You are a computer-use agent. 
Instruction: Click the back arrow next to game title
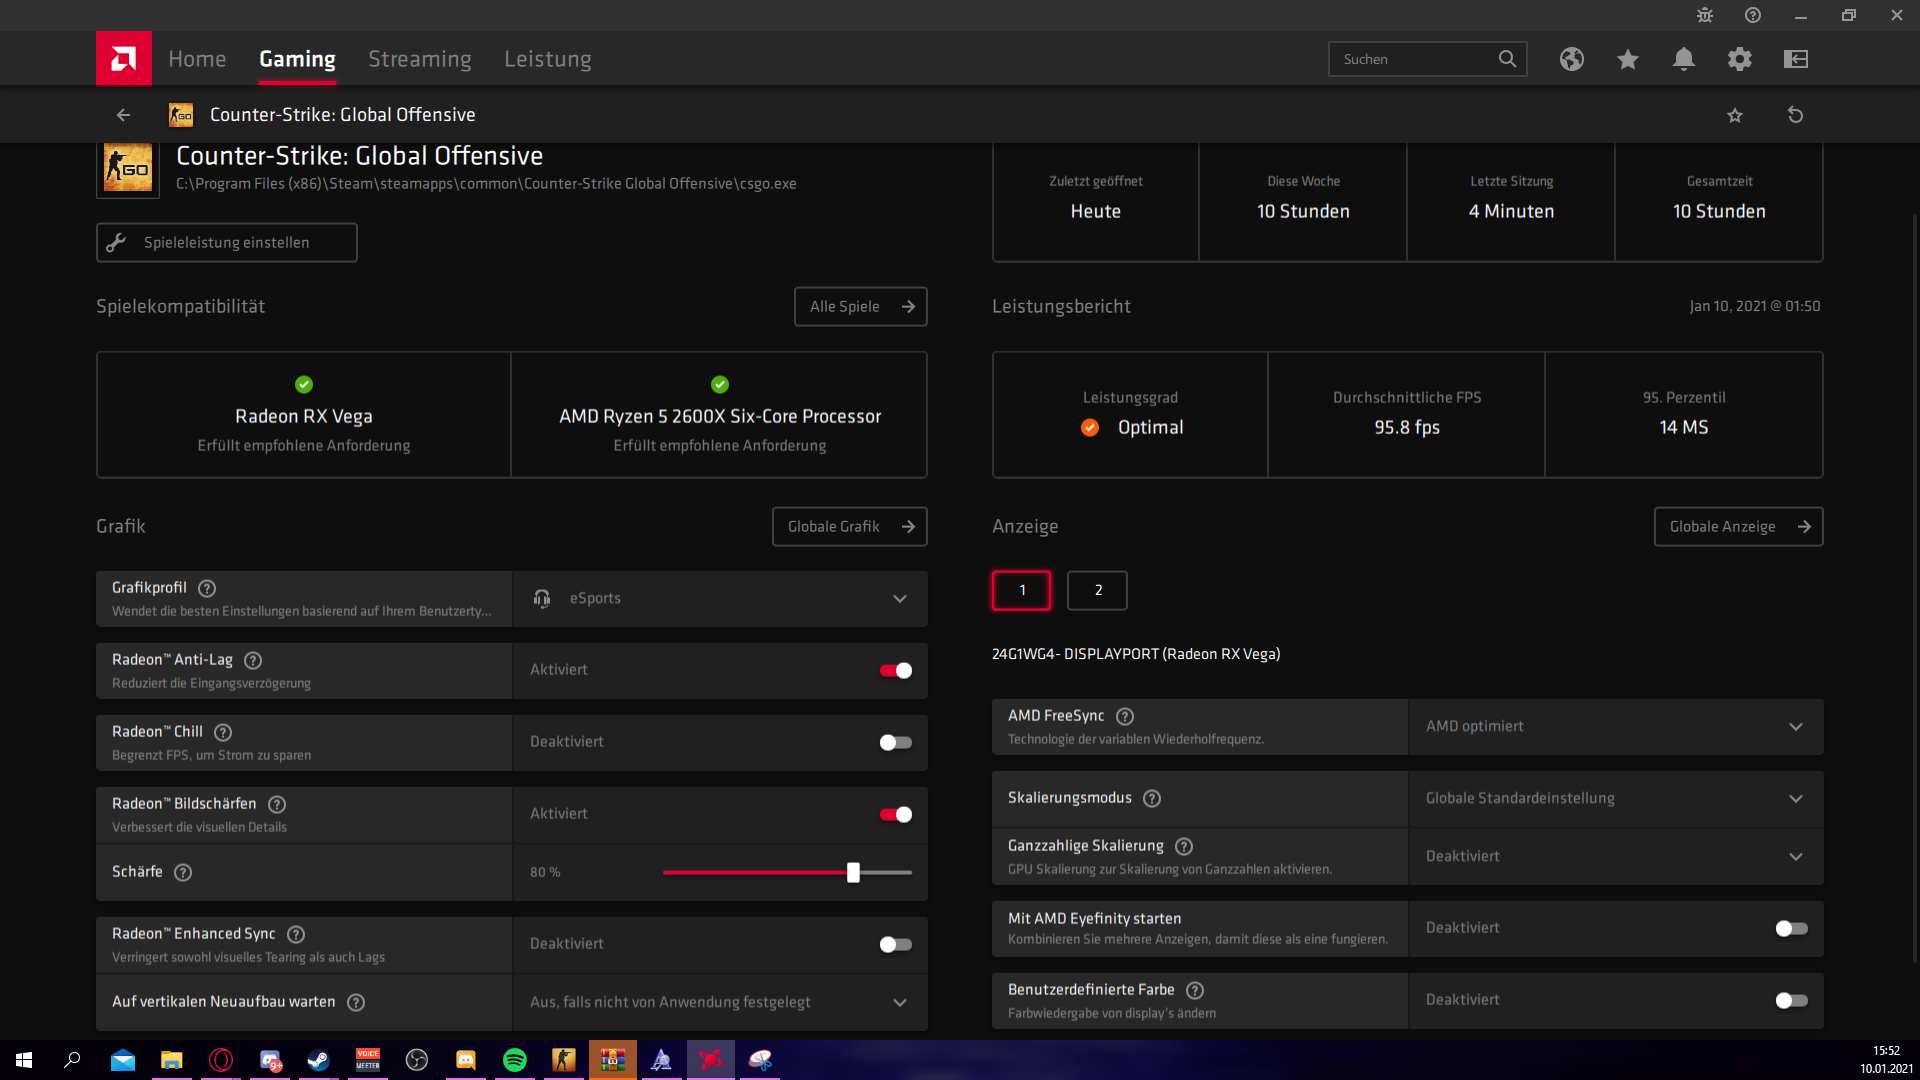(123, 115)
